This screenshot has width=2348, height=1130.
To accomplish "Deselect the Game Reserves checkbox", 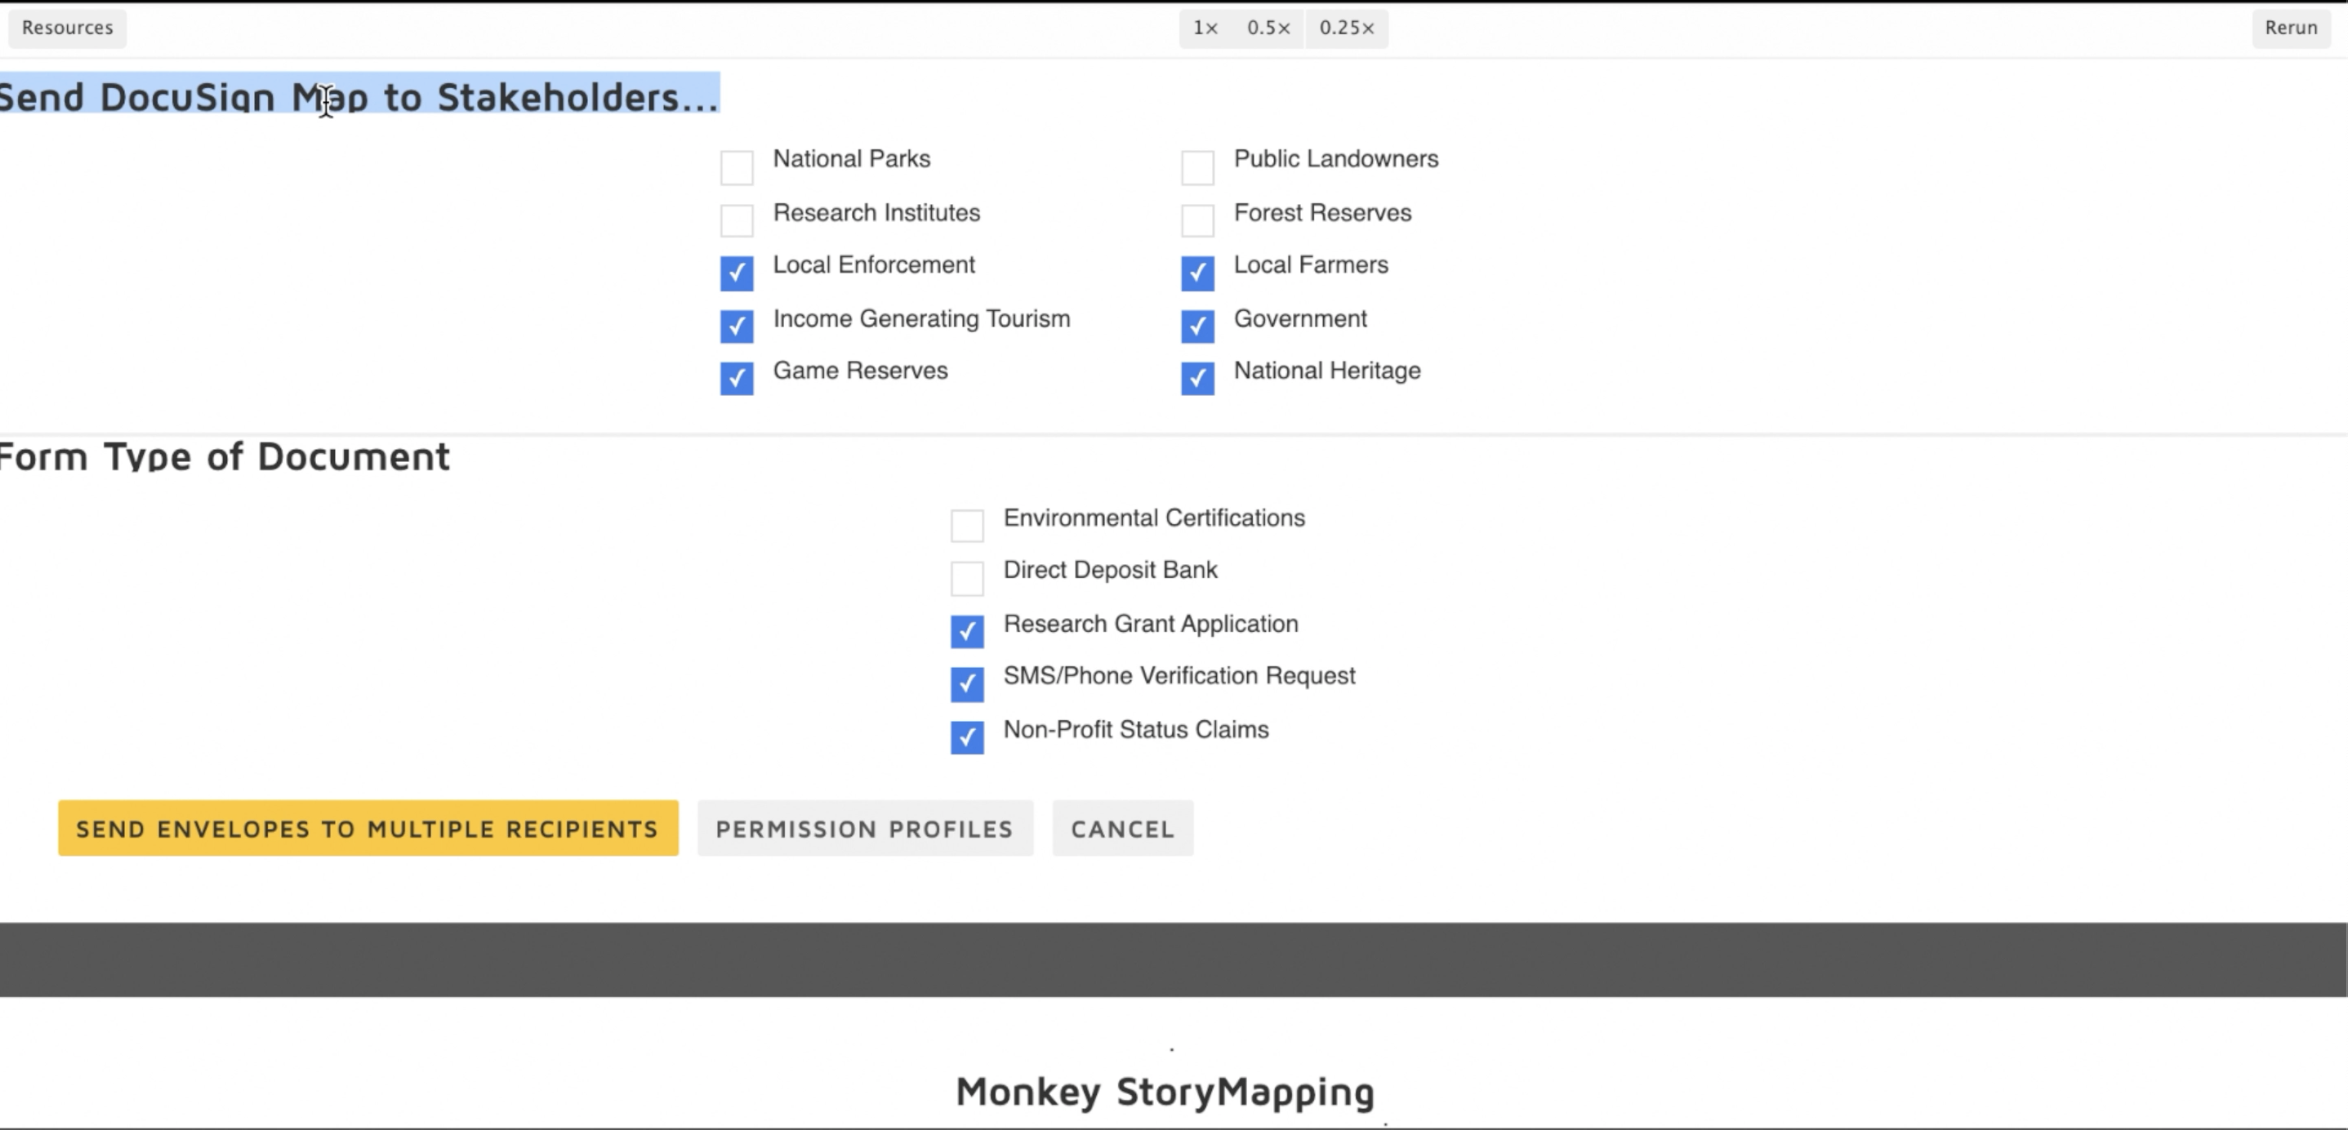I will pos(736,378).
